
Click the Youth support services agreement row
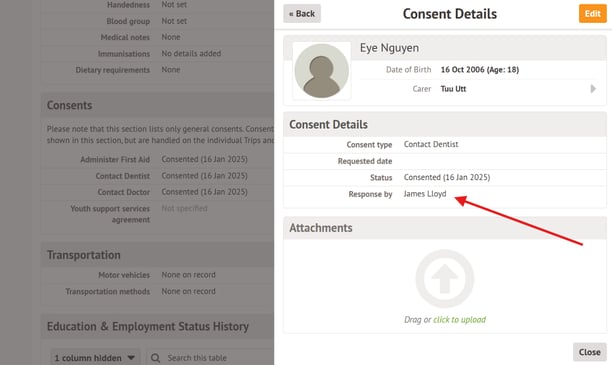[x=158, y=214]
